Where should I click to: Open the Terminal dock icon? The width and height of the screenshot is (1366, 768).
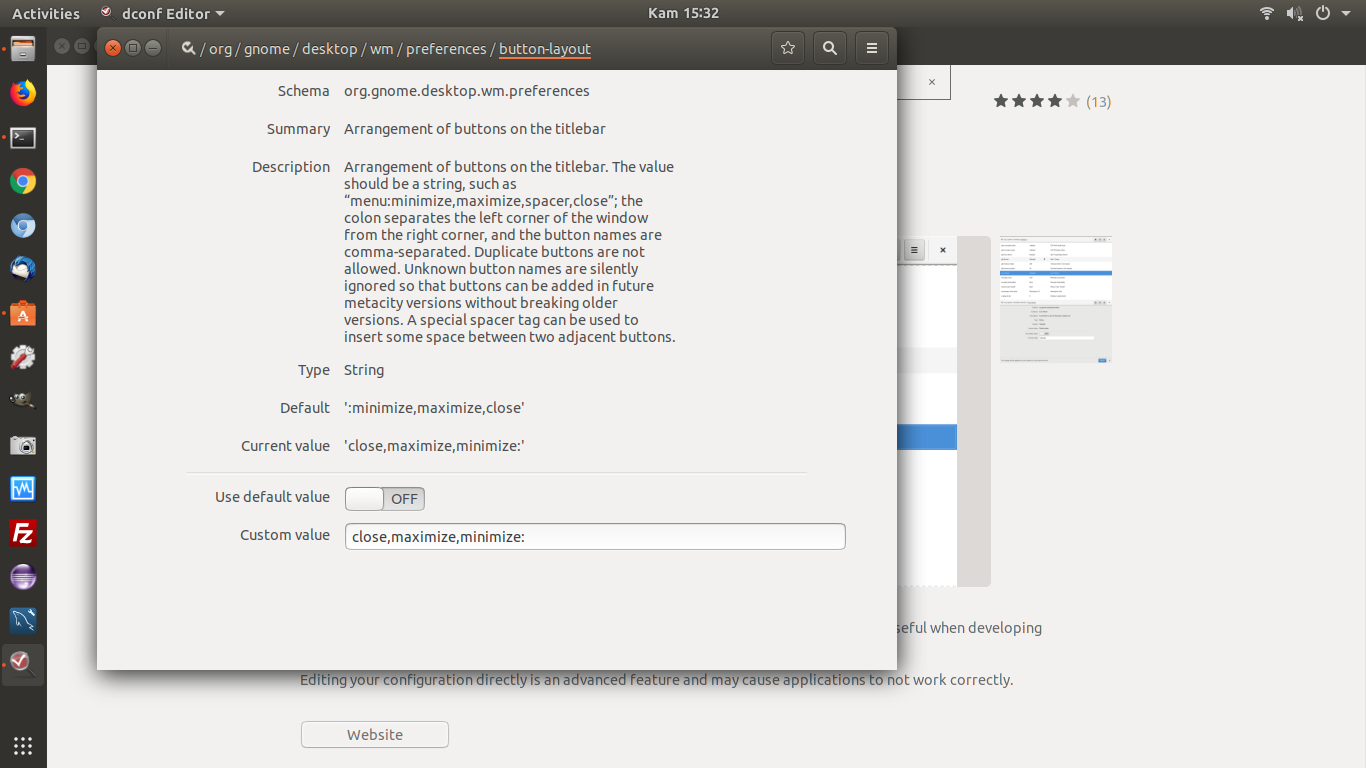point(23,137)
